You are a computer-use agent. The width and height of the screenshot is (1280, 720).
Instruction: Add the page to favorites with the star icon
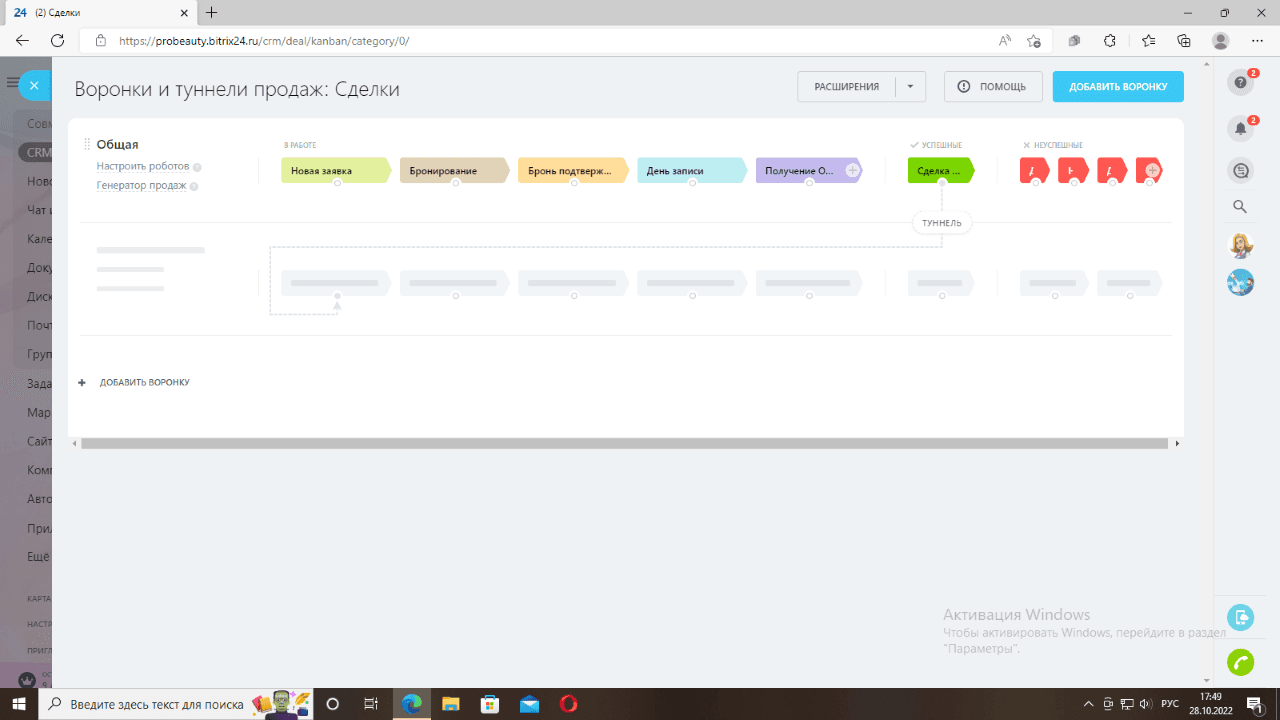[x=1034, y=41]
